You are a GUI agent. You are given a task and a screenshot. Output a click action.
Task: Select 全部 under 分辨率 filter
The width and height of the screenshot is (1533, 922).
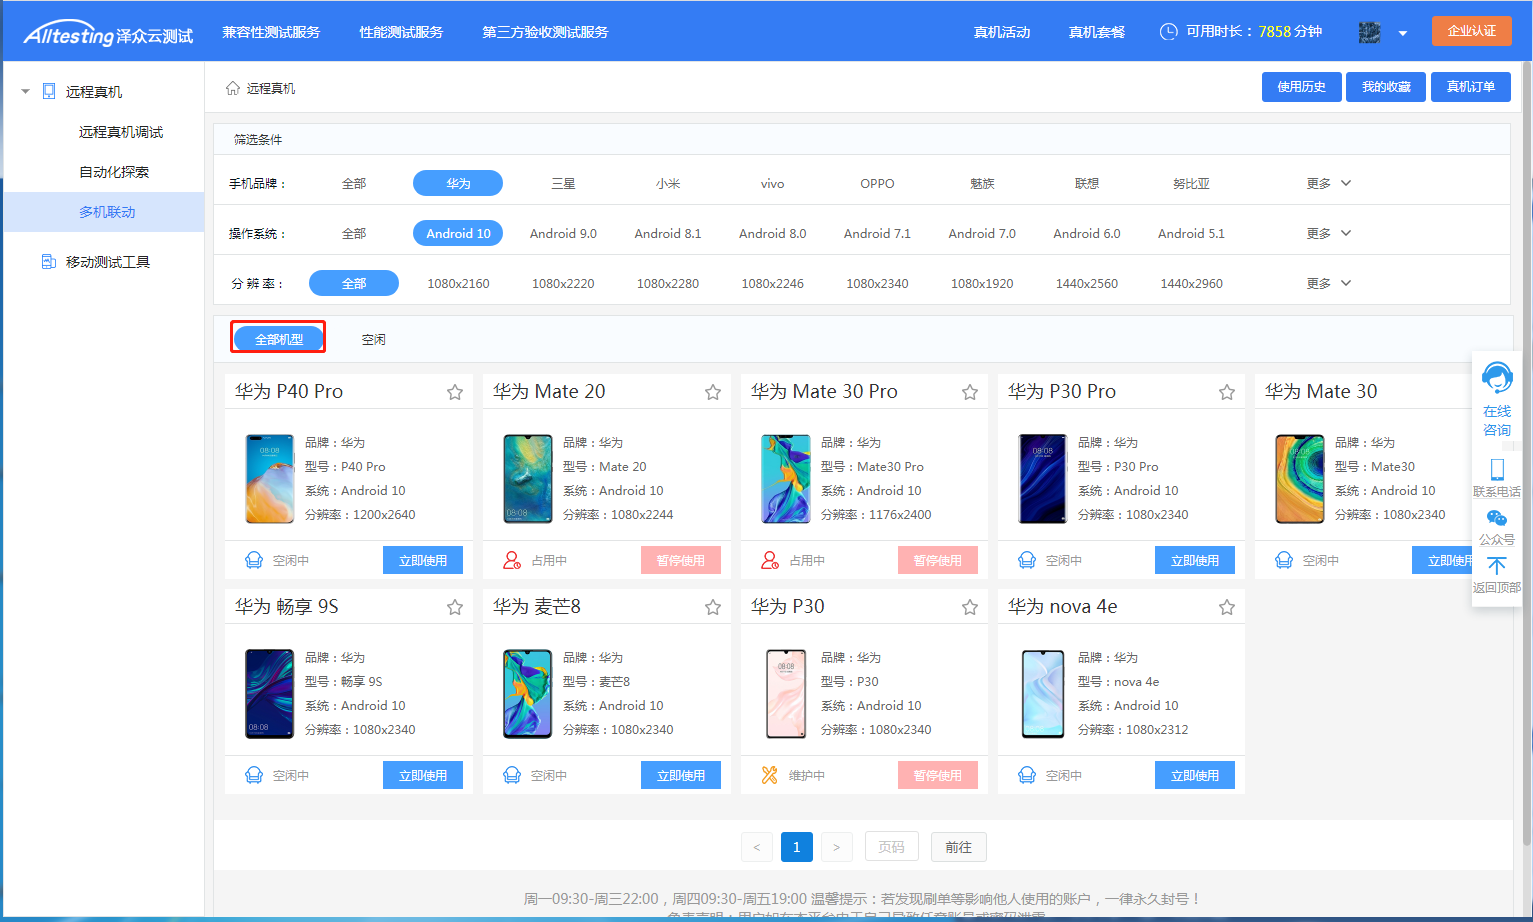tap(354, 283)
